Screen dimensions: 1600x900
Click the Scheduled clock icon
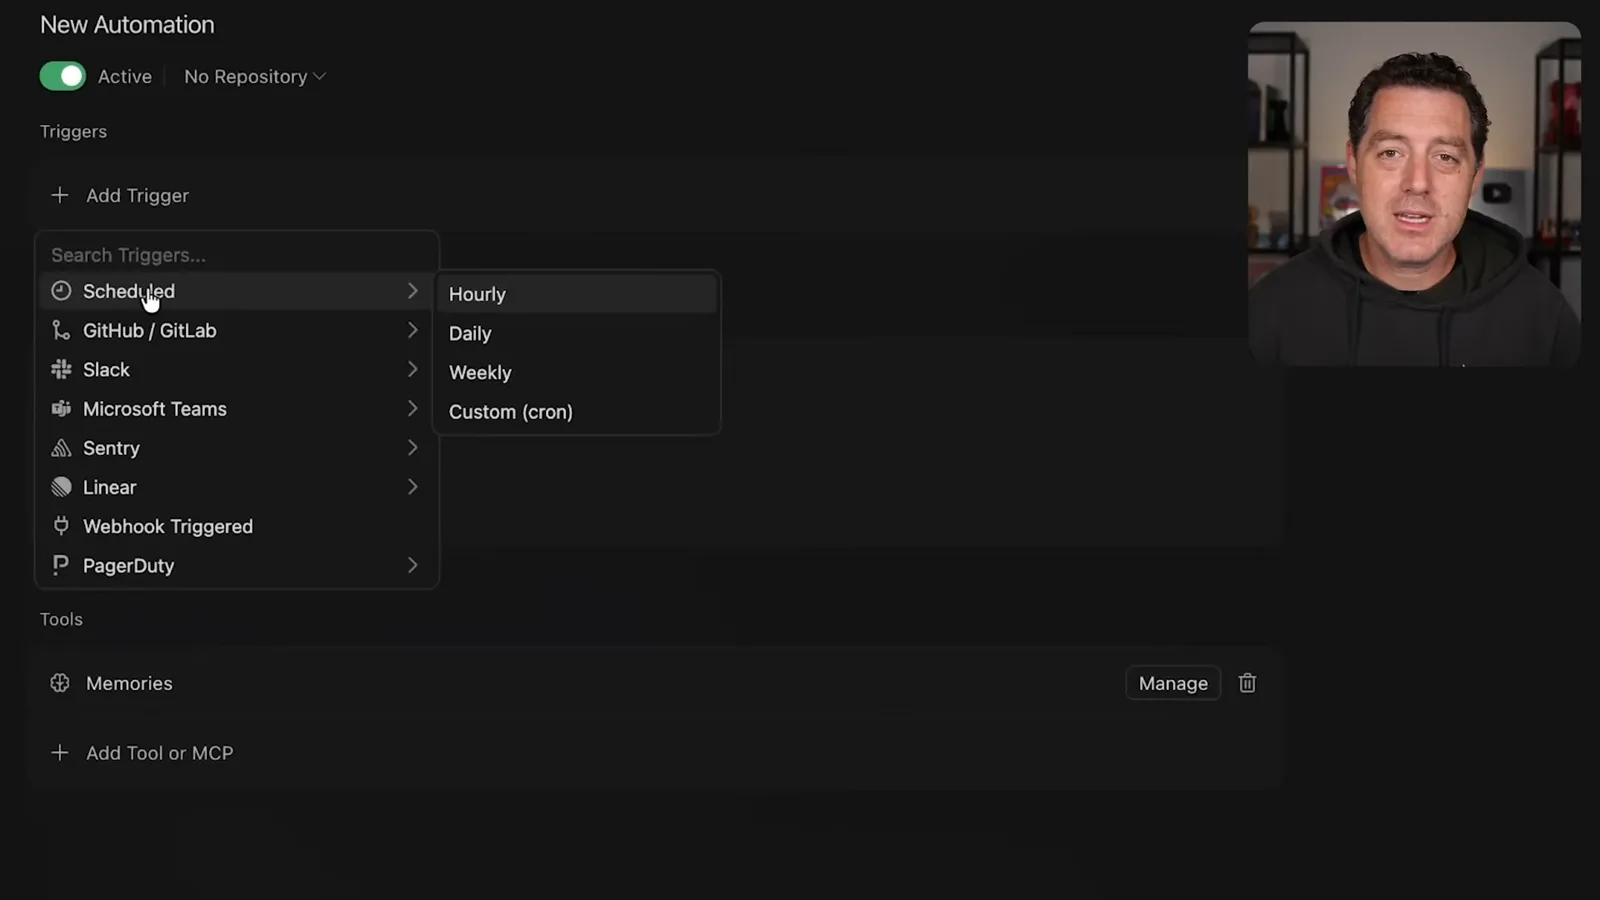pos(61,291)
